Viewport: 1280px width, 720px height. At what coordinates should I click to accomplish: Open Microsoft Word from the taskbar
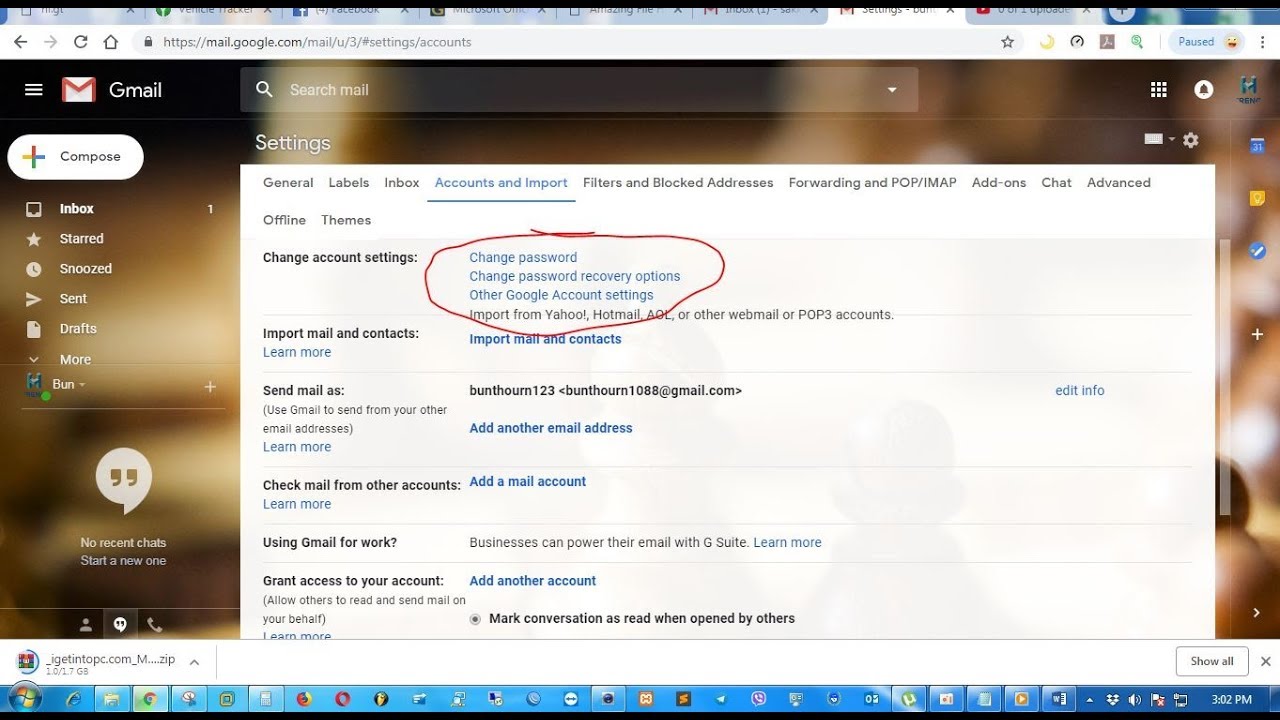[x=1059, y=699]
